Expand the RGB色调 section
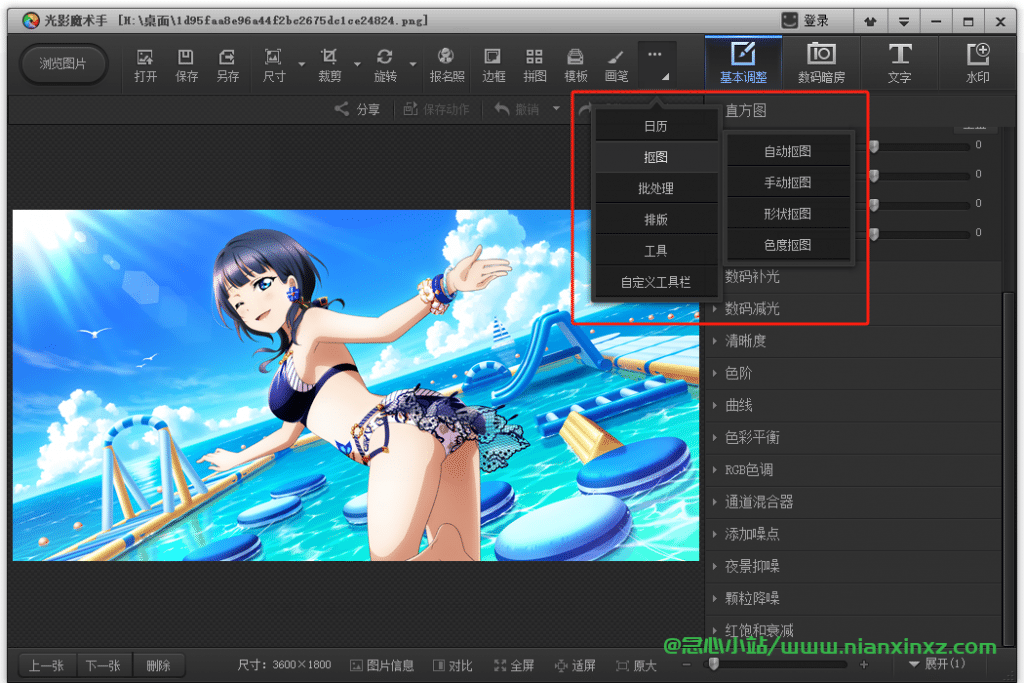Image resolution: width=1024 pixels, height=683 pixels. pyautogui.click(x=854, y=470)
